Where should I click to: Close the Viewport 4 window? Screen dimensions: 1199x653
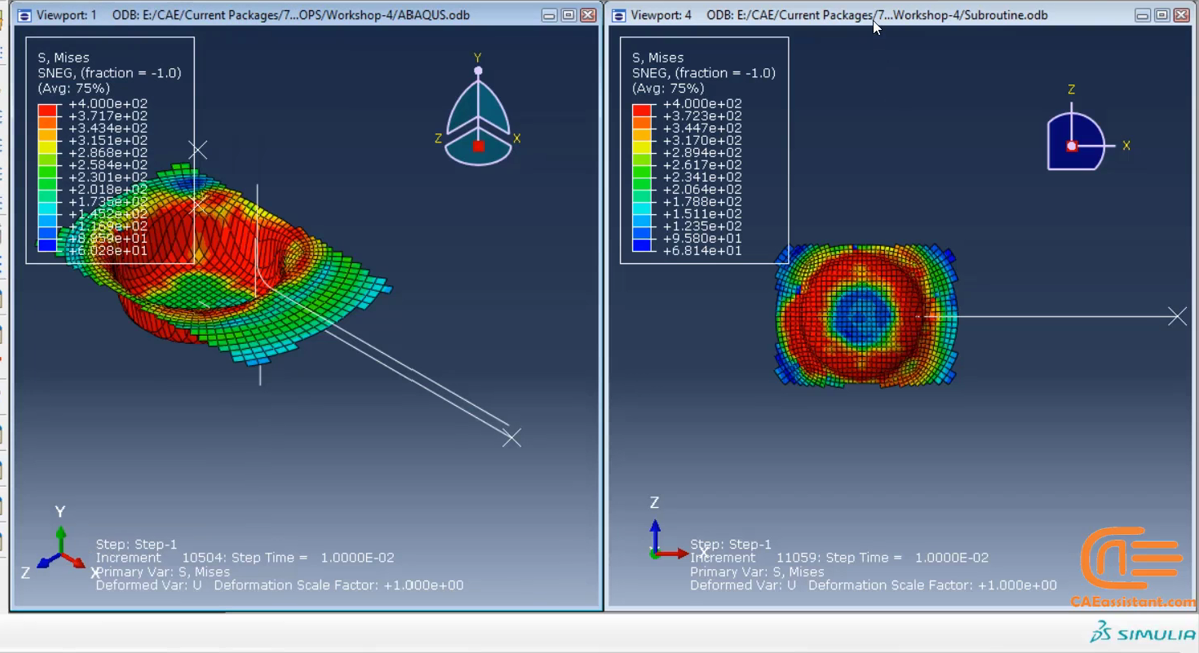pyautogui.click(x=1181, y=15)
